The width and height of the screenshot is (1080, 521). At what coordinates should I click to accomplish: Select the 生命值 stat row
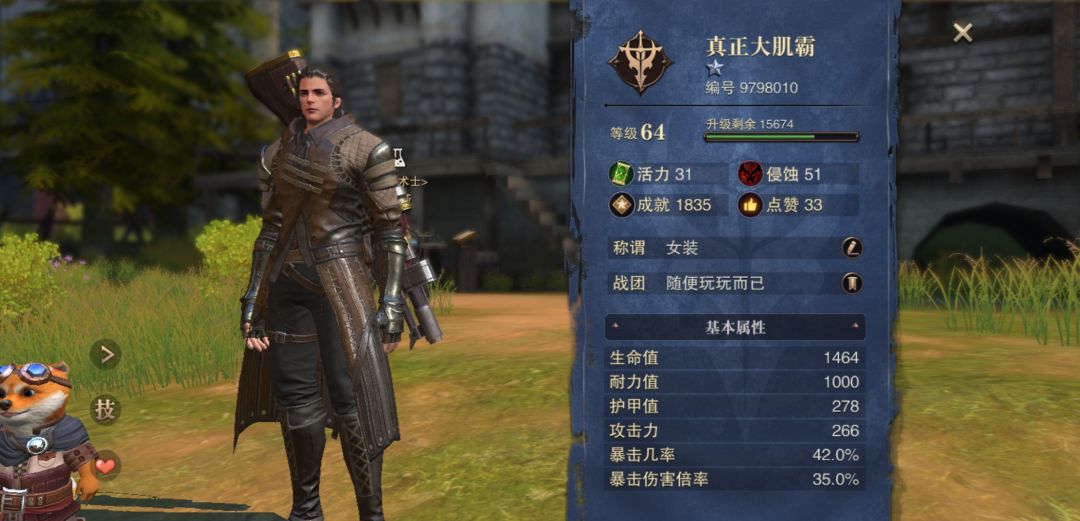(x=735, y=358)
